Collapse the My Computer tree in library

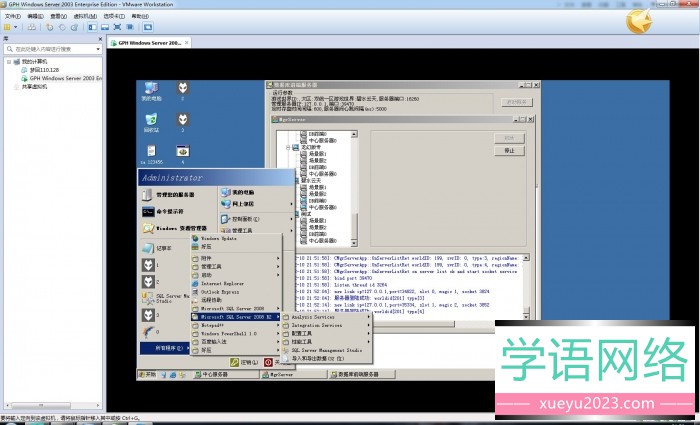coord(10,61)
